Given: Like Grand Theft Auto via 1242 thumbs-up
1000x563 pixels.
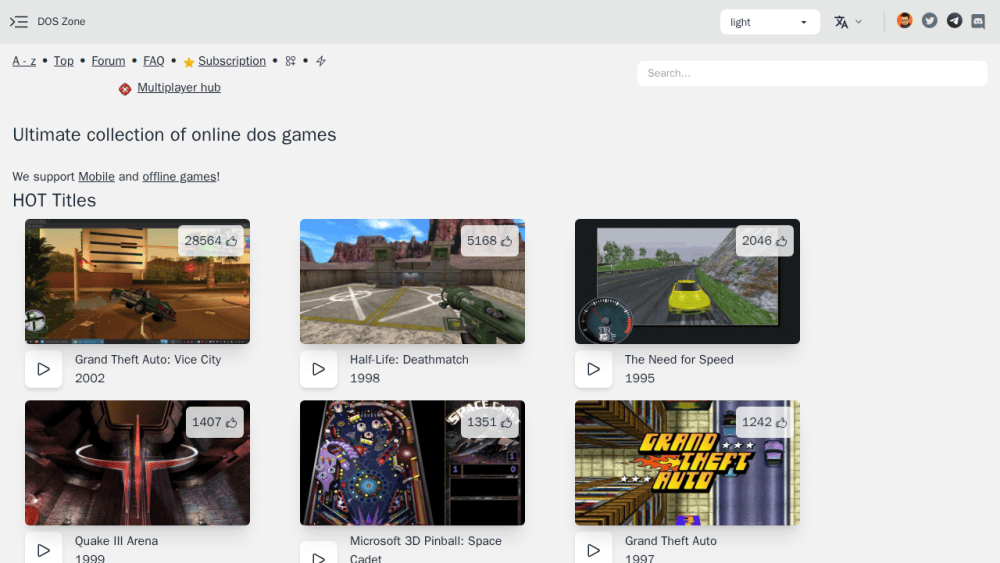Looking at the screenshot, I should [781, 422].
